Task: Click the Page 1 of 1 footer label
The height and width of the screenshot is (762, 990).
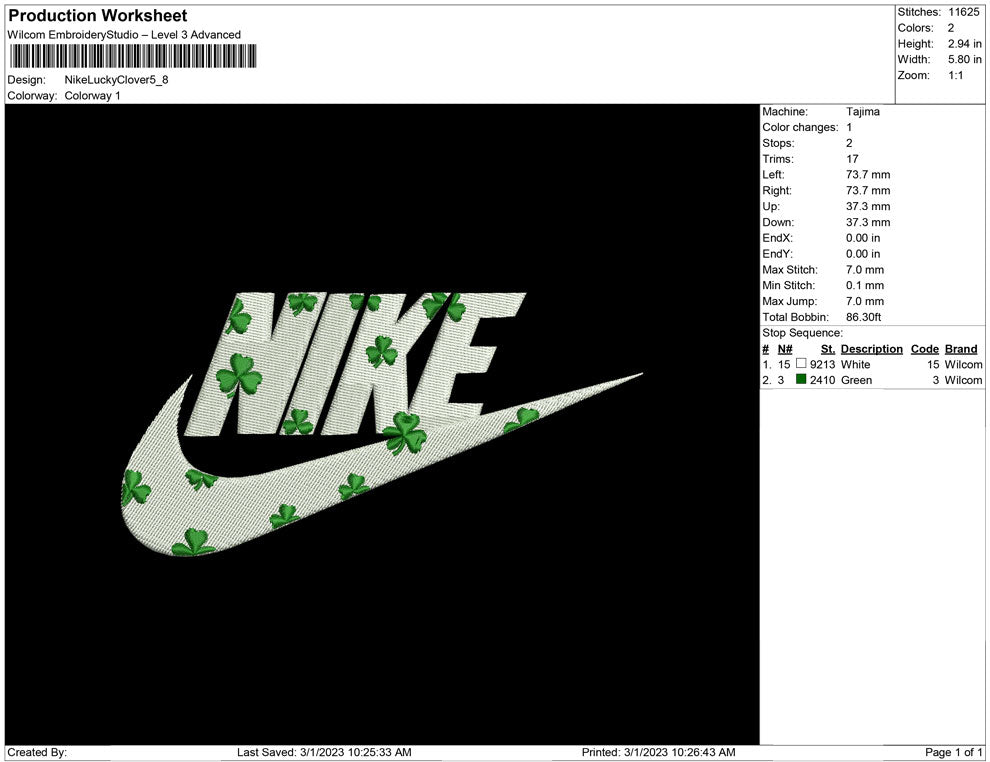Action: point(954,752)
